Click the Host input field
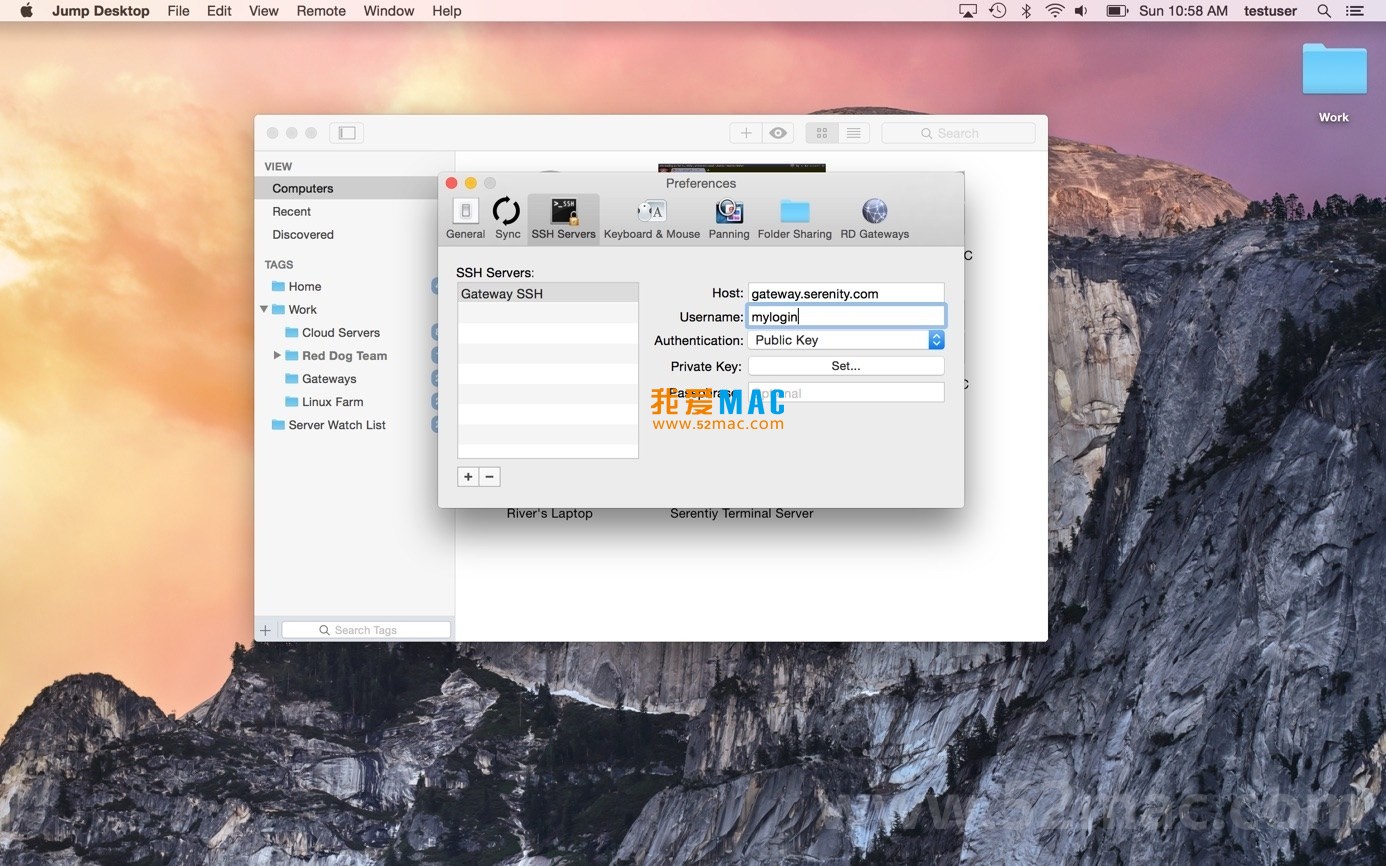 [846, 293]
